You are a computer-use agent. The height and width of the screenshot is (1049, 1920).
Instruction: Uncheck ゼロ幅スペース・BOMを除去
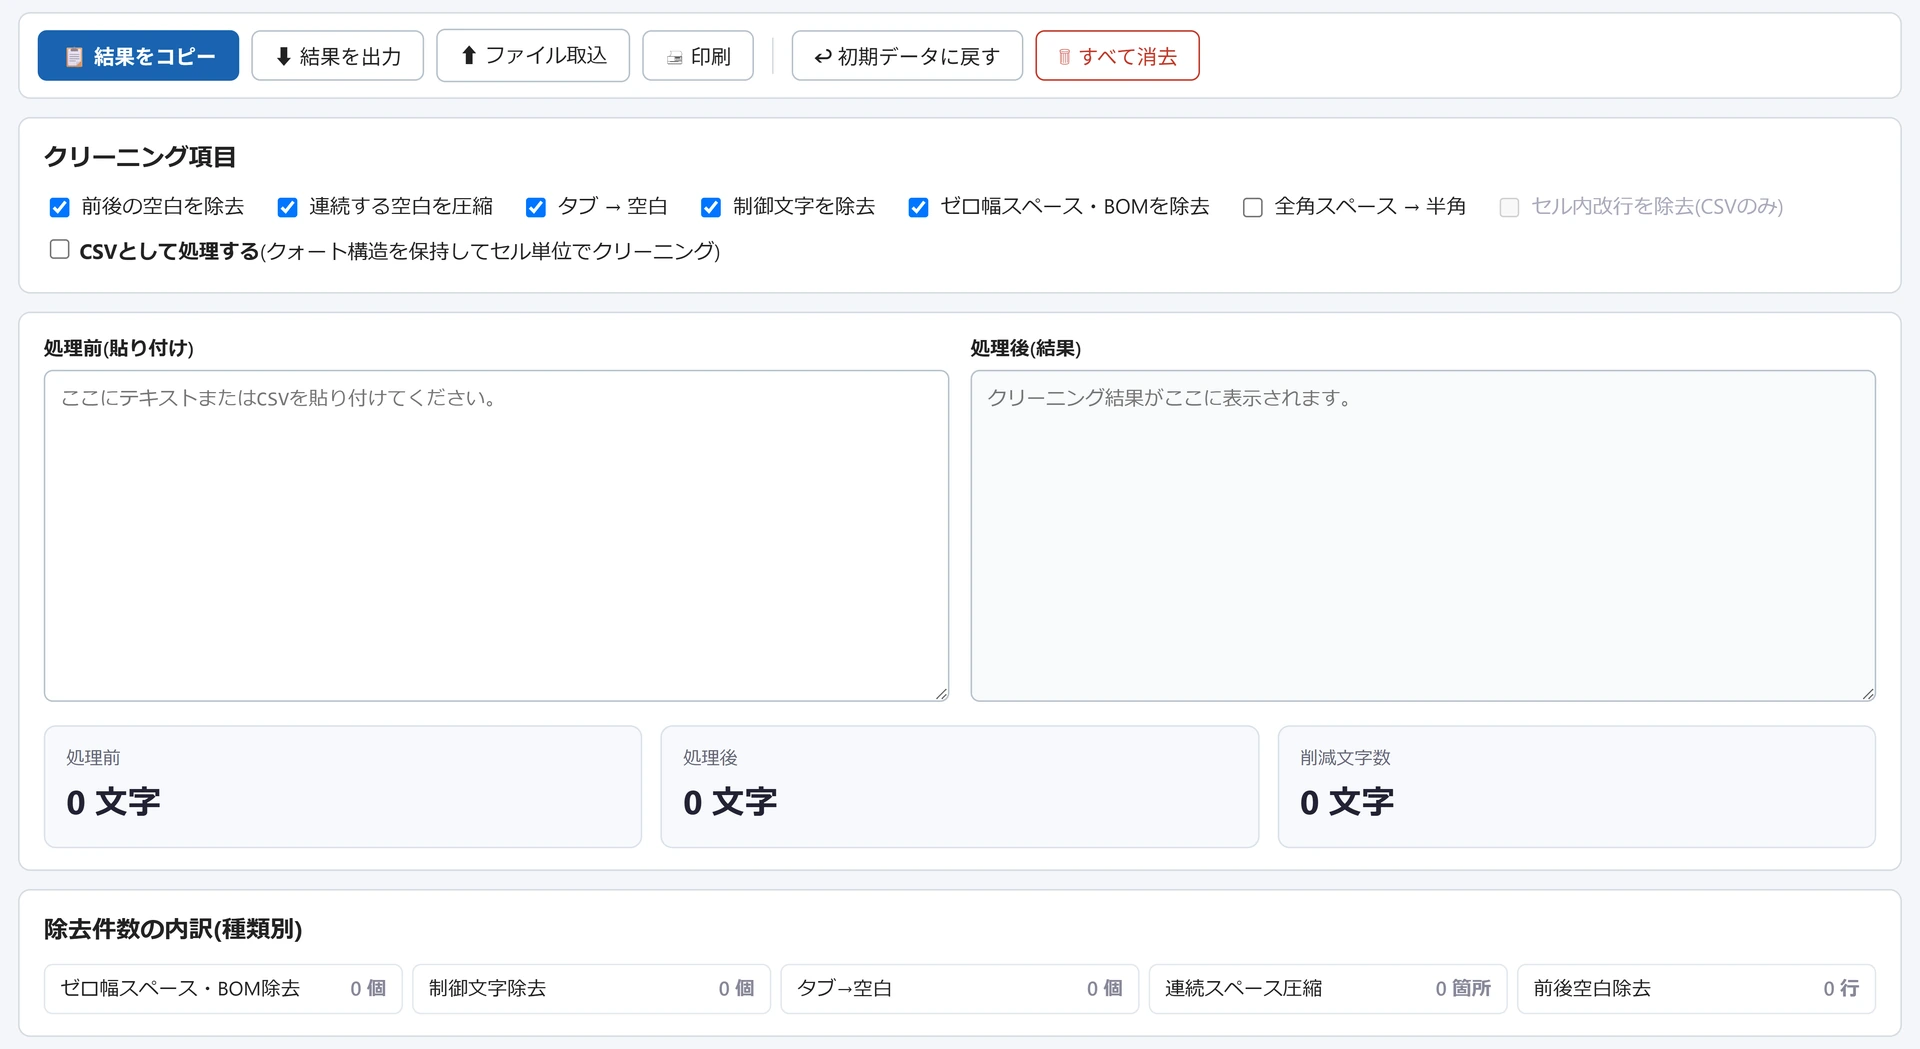919,207
